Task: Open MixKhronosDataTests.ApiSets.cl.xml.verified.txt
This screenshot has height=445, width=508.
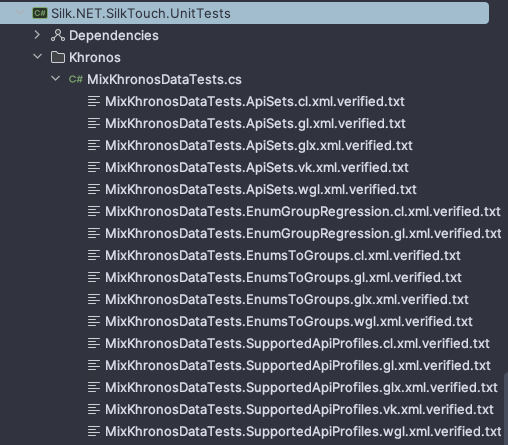Action: tap(255, 101)
